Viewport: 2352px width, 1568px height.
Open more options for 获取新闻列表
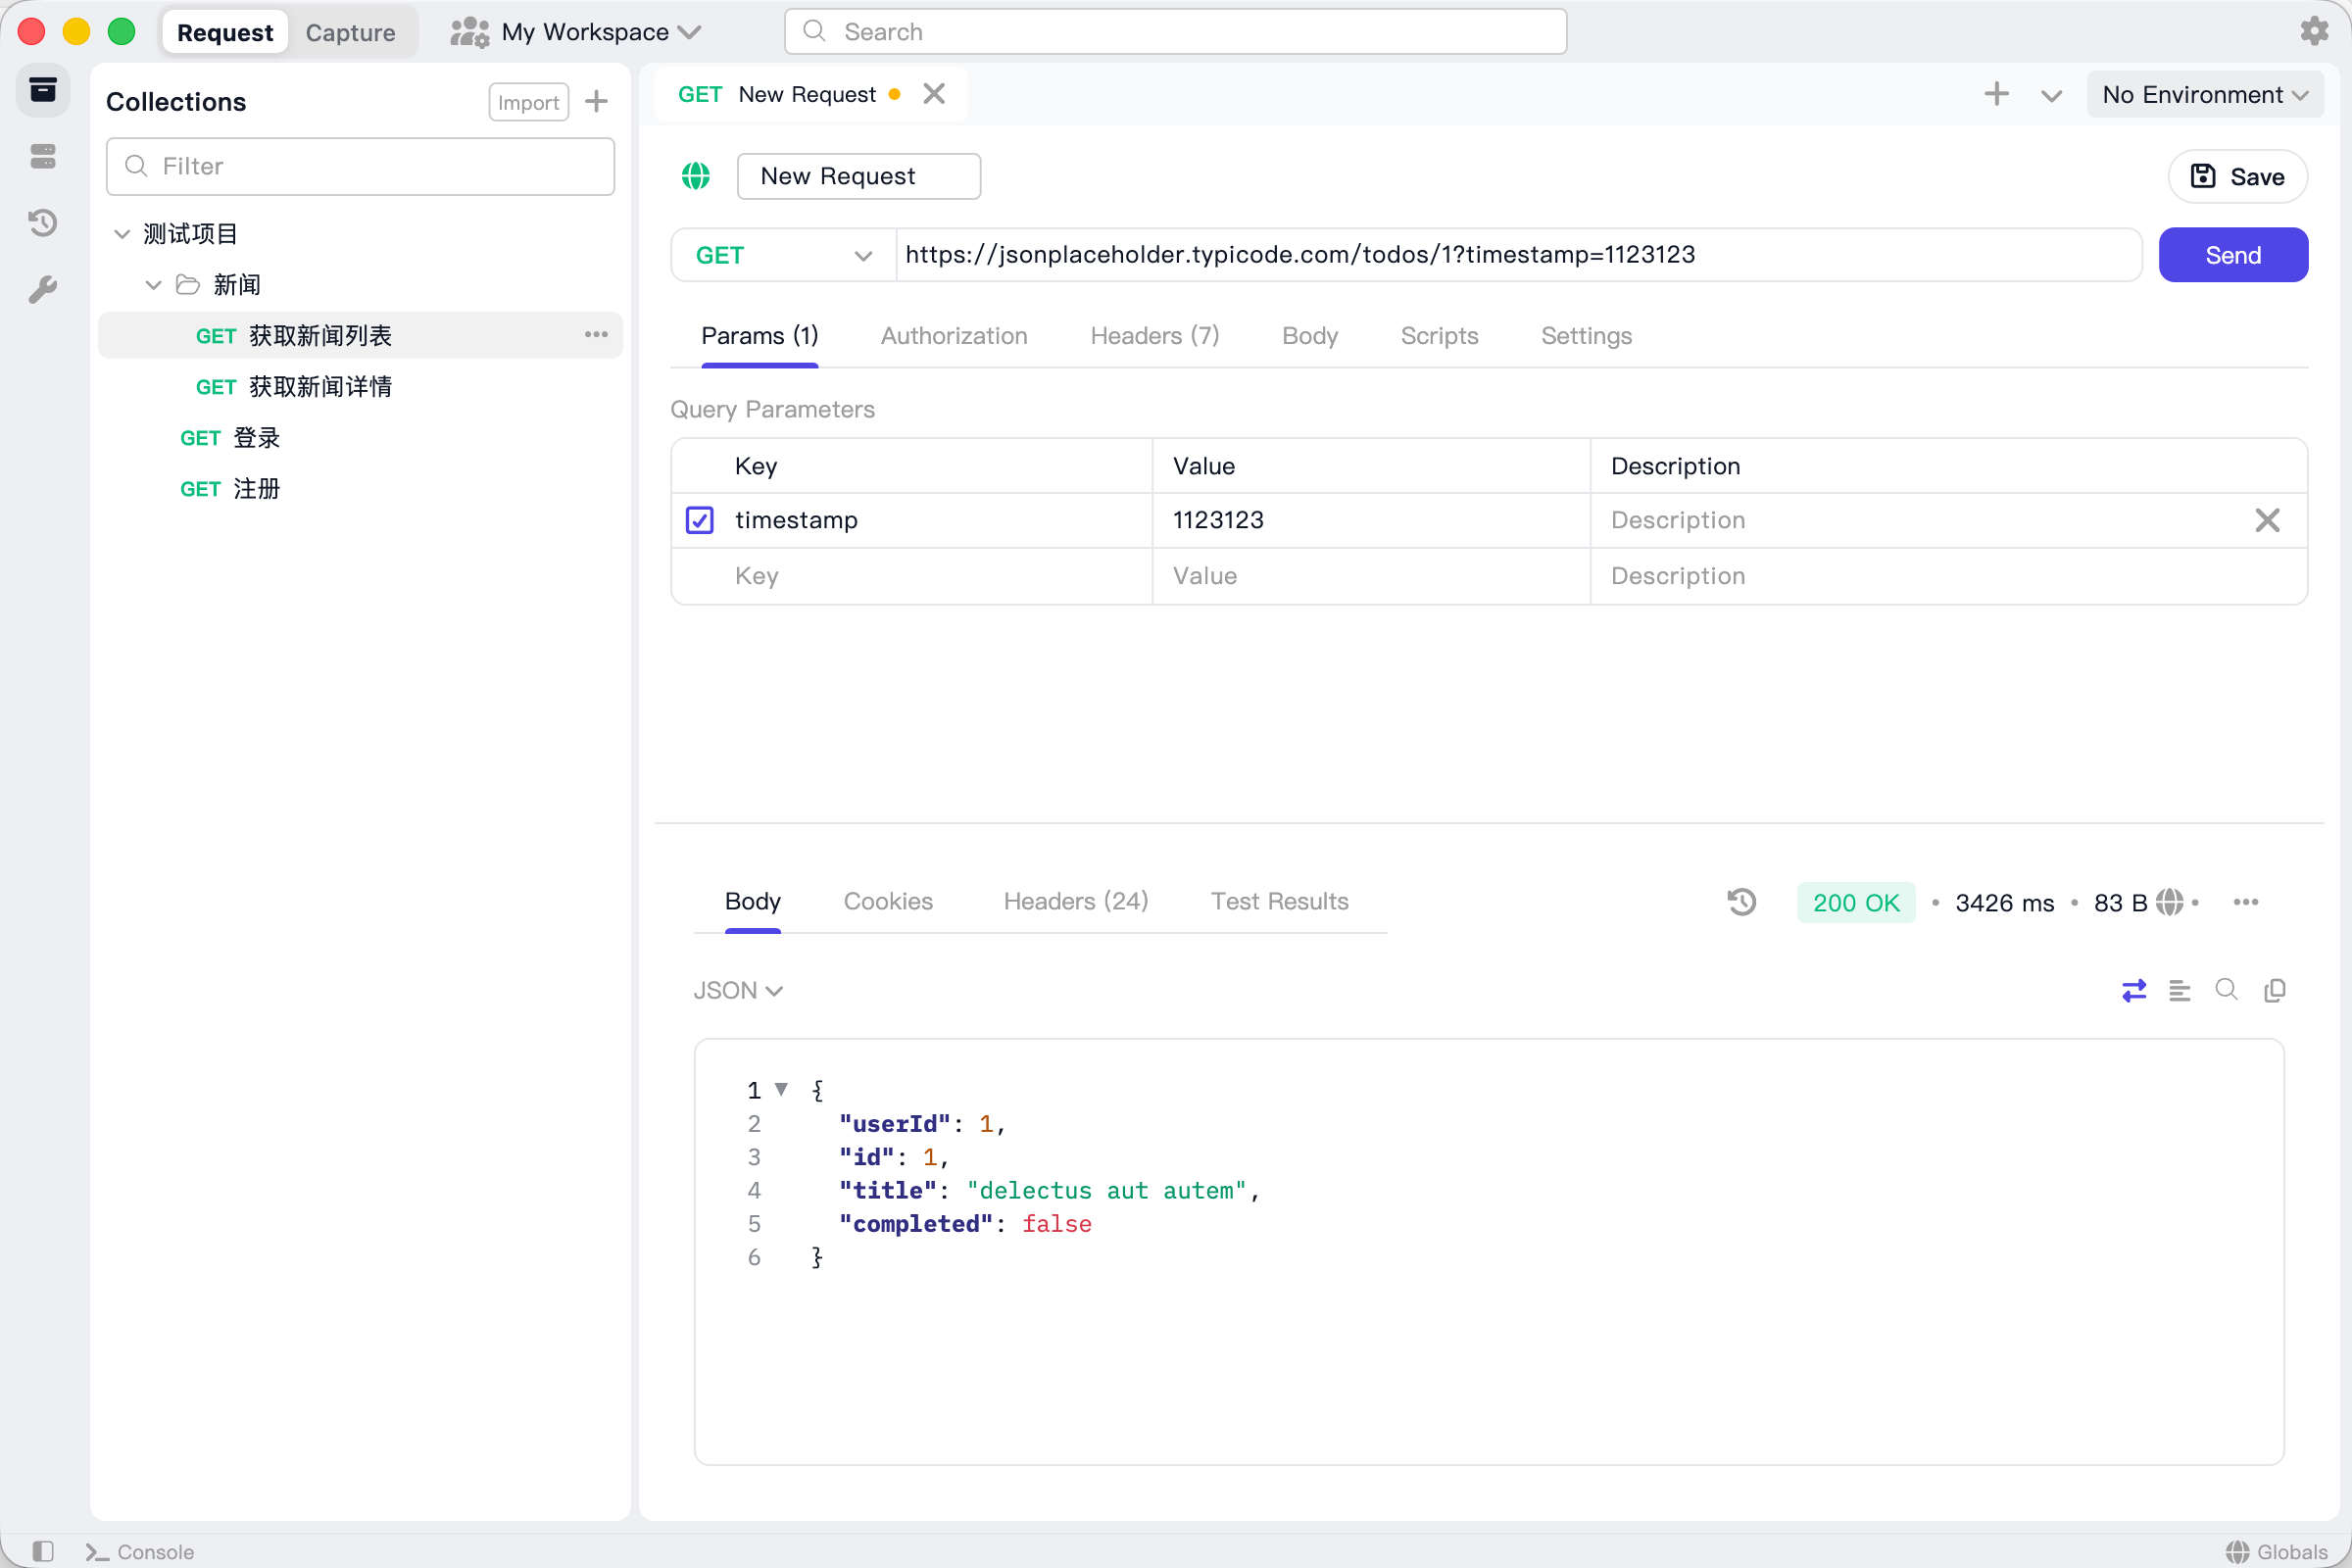tap(596, 335)
